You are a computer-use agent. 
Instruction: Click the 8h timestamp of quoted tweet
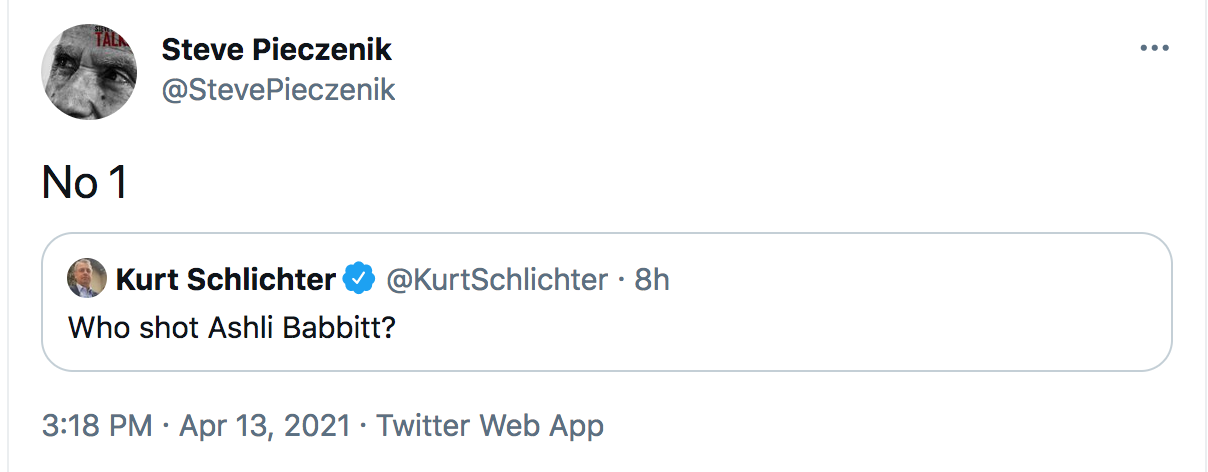click(651, 279)
